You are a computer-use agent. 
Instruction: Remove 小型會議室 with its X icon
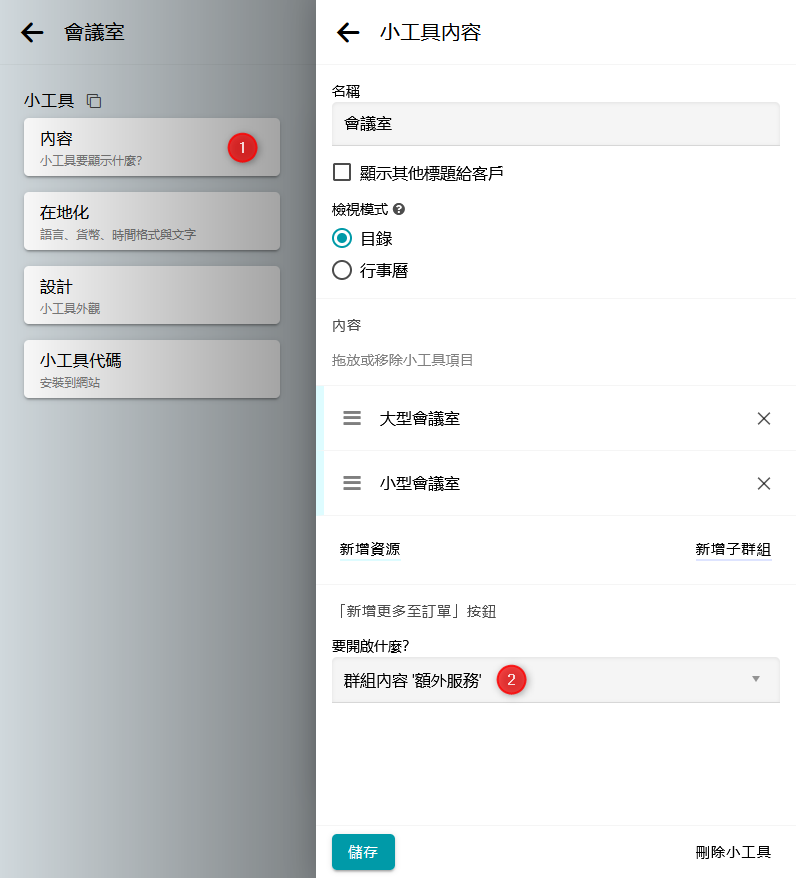click(764, 483)
